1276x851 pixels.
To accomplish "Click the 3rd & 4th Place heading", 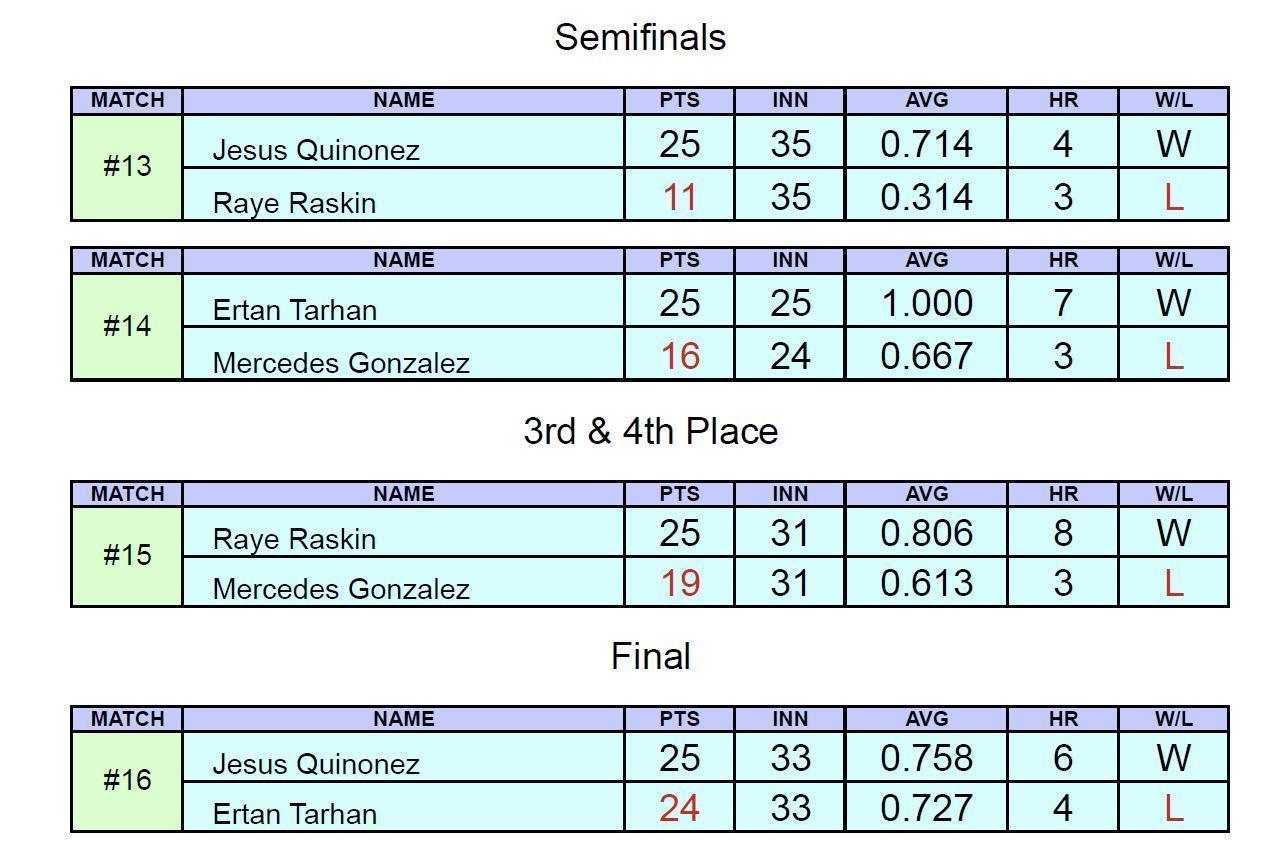I will [650, 432].
